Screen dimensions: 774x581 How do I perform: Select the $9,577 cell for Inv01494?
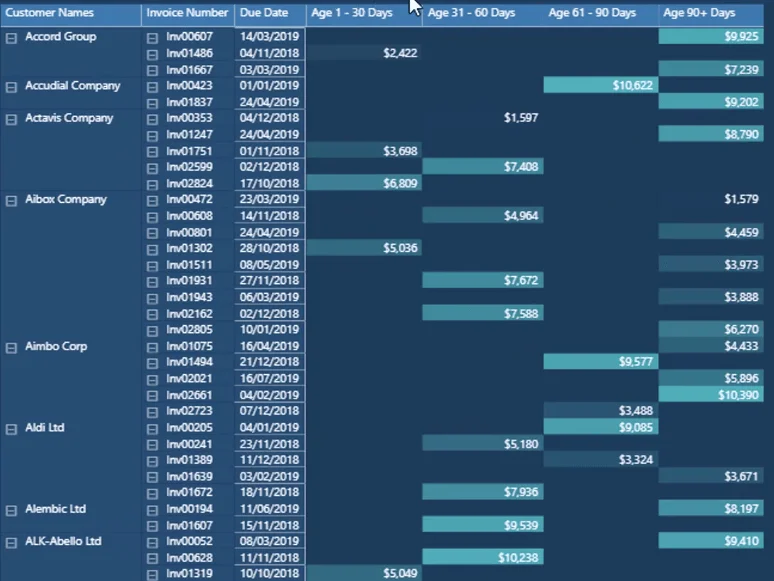click(x=601, y=362)
